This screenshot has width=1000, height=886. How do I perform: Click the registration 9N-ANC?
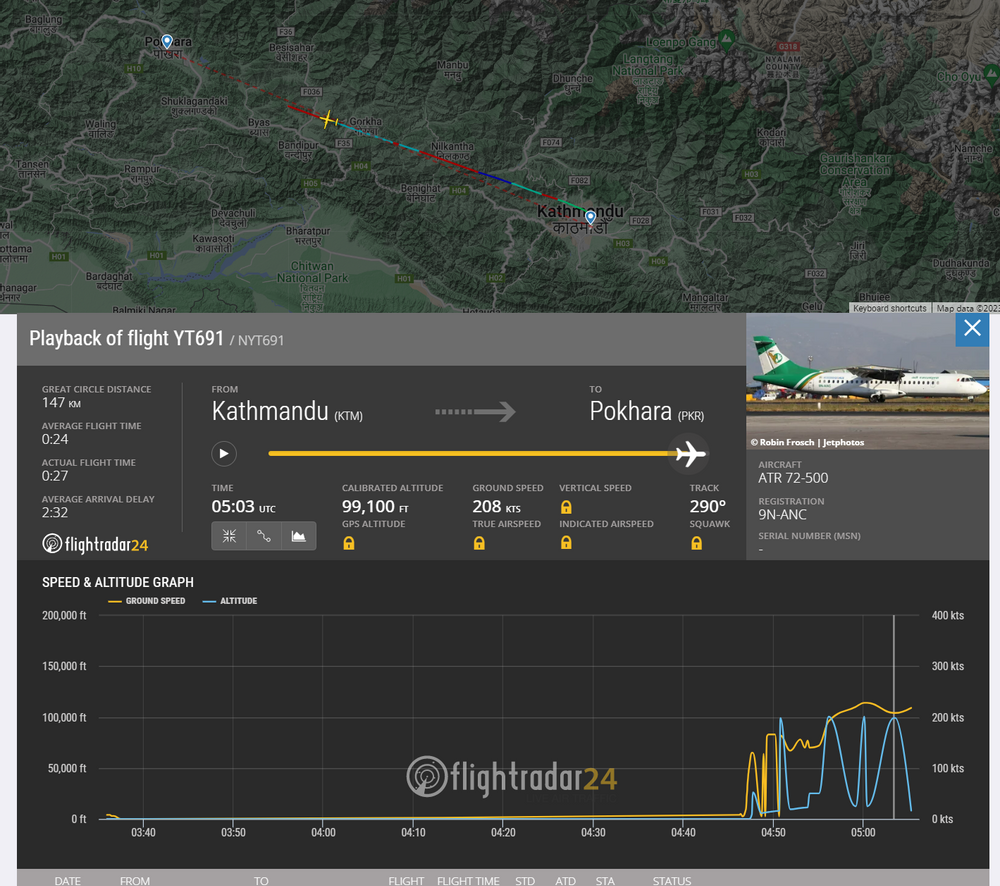click(782, 515)
